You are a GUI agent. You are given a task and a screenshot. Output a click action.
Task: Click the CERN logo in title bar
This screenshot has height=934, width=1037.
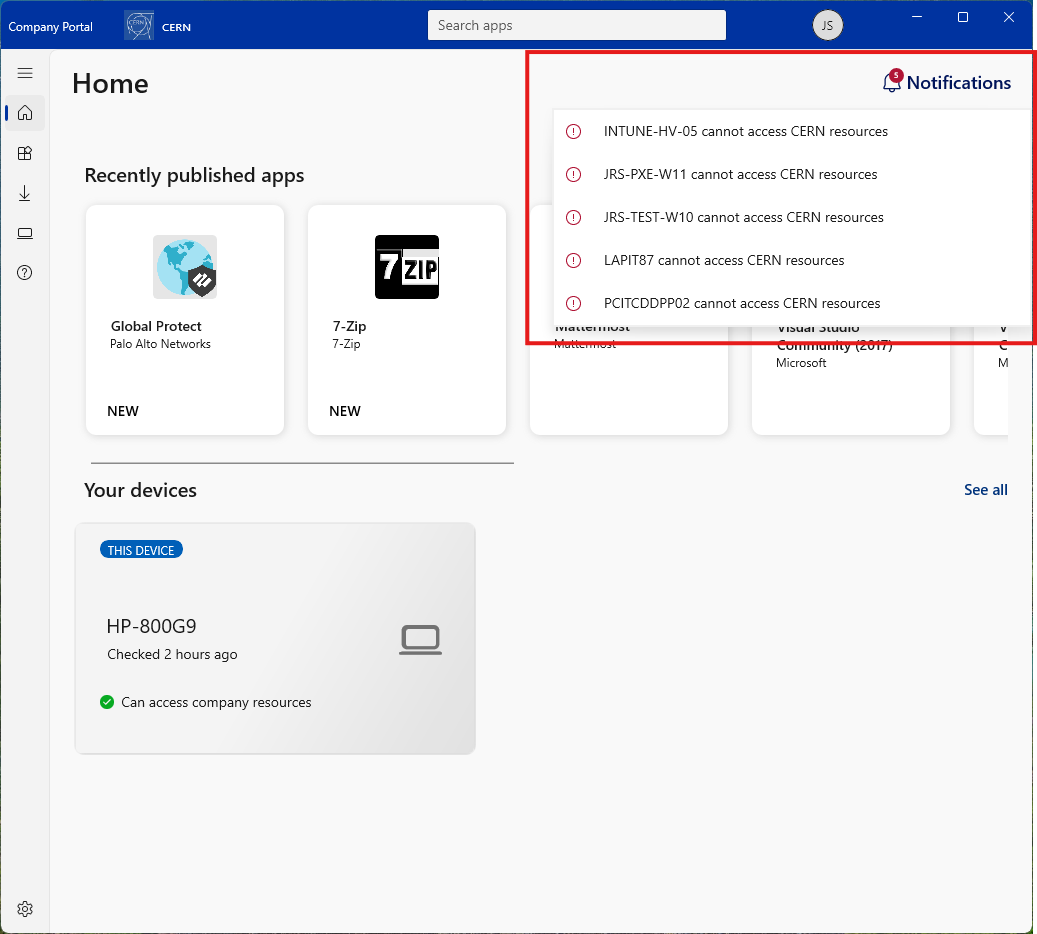pyautogui.click(x=139, y=26)
